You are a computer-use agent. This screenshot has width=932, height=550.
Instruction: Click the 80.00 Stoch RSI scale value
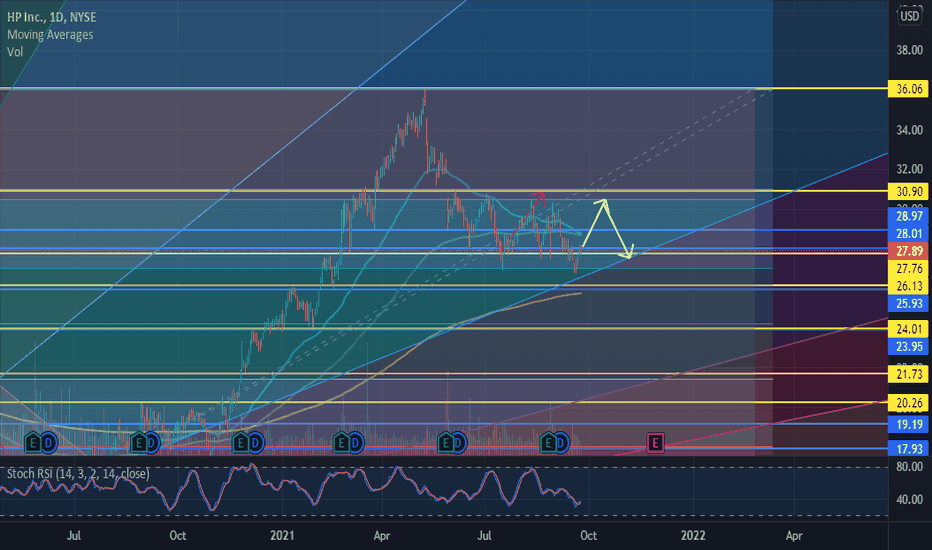(x=909, y=467)
